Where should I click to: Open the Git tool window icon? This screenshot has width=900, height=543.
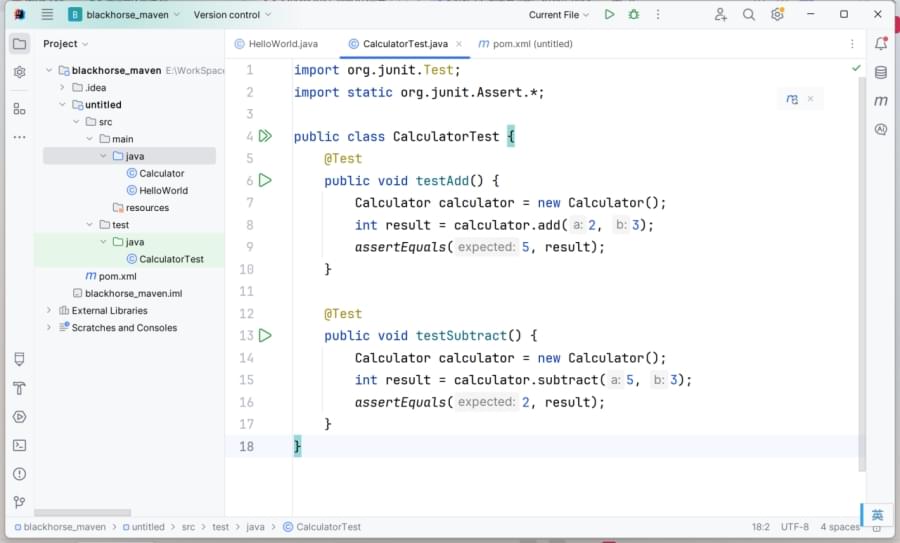(19, 502)
